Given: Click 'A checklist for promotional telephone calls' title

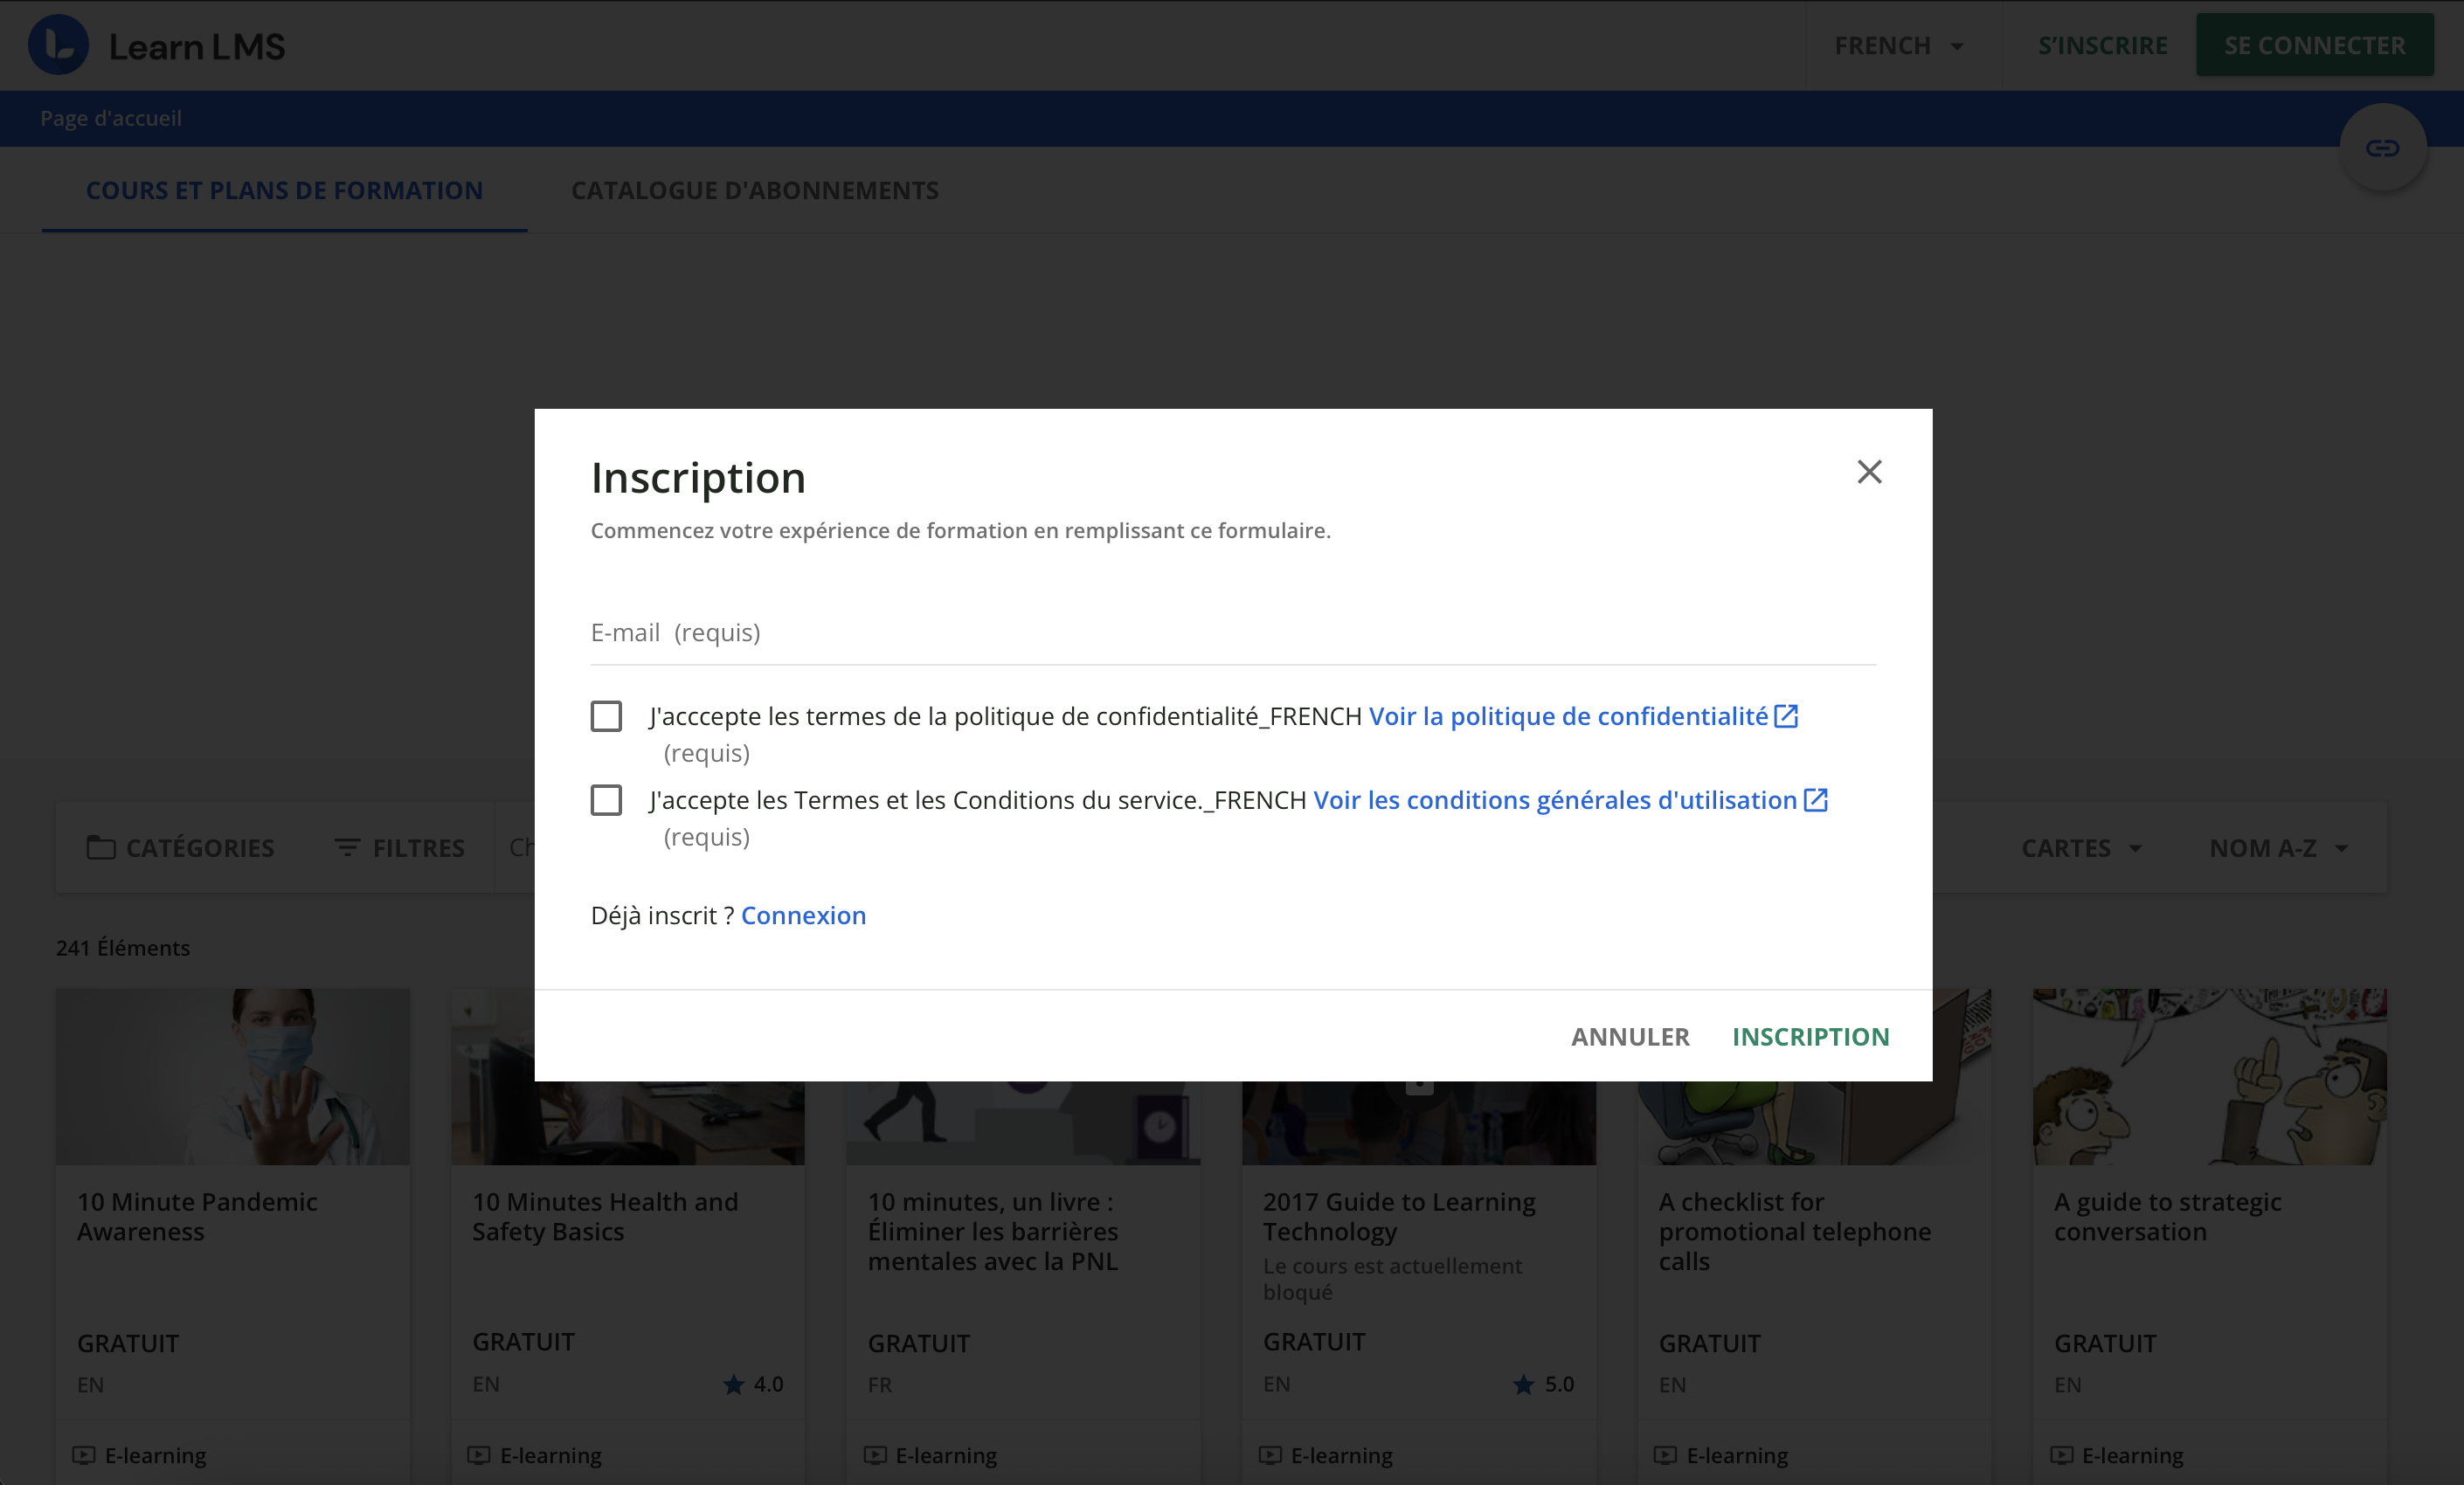Looking at the screenshot, I should [1795, 1232].
